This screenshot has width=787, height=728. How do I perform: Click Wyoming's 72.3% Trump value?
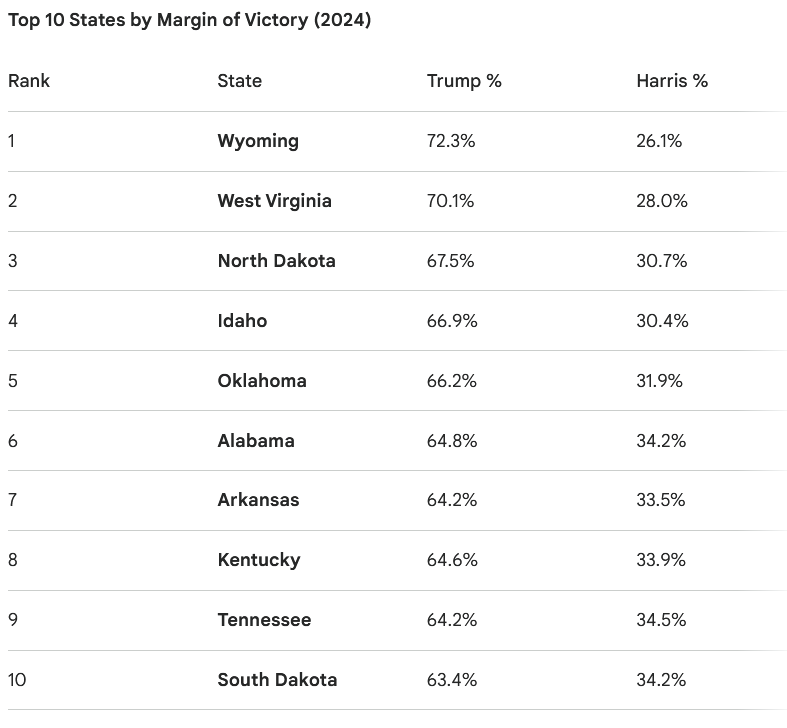click(451, 141)
